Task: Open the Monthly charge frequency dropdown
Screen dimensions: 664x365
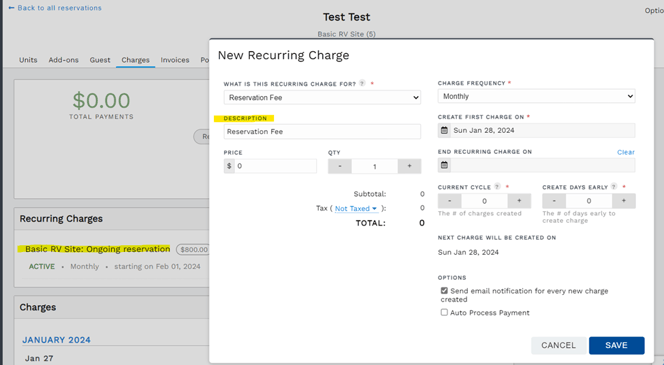Action: tap(537, 96)
